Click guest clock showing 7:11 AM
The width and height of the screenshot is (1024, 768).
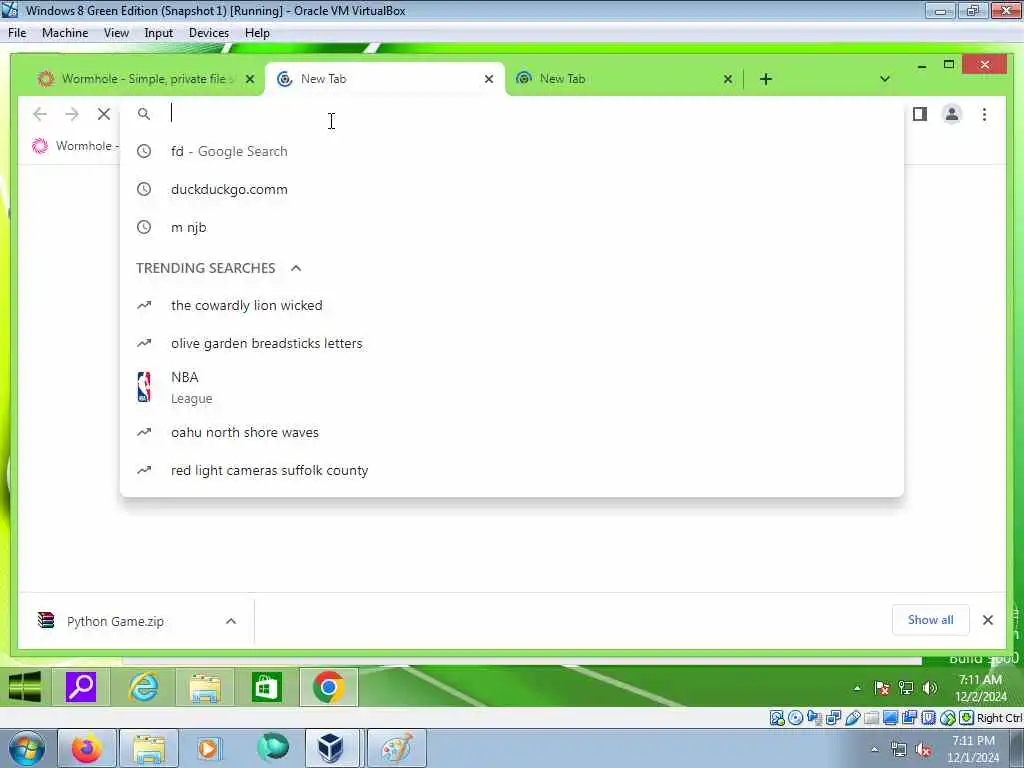click(980, 688)
